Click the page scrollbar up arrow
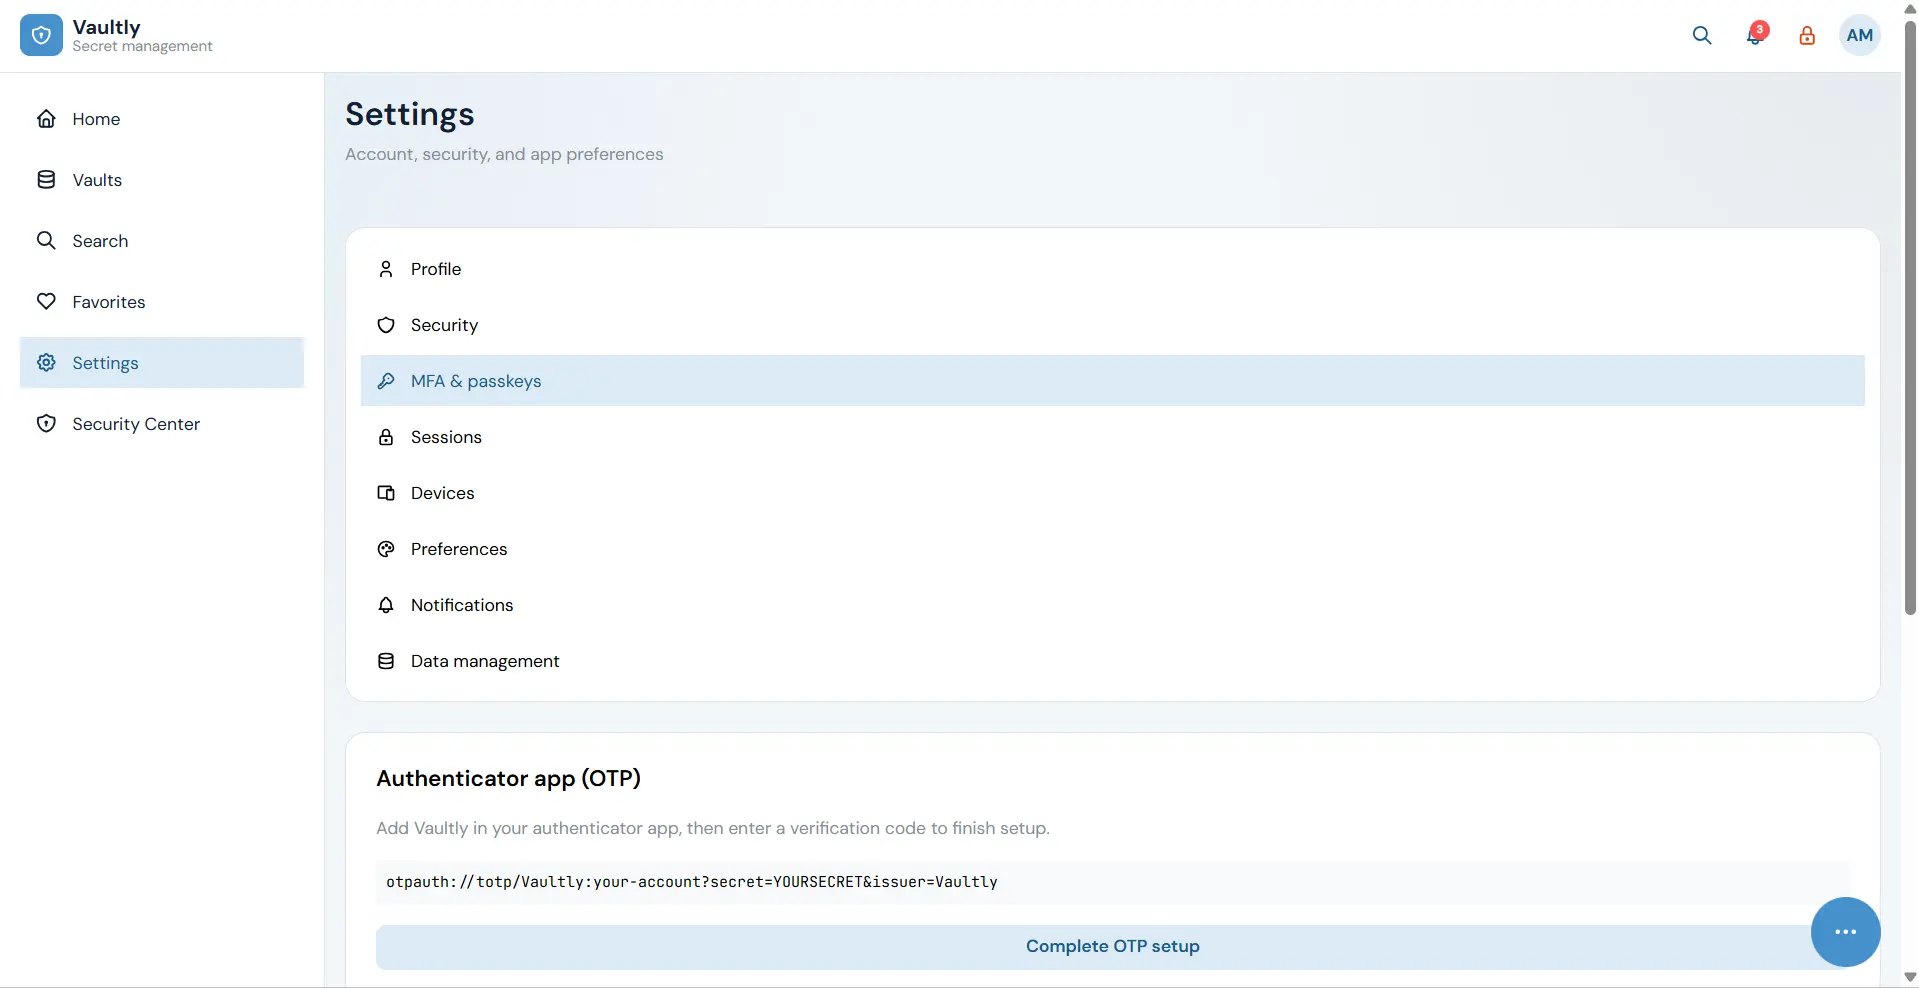The image size is (1919, 988). (x=1910, y=9)
